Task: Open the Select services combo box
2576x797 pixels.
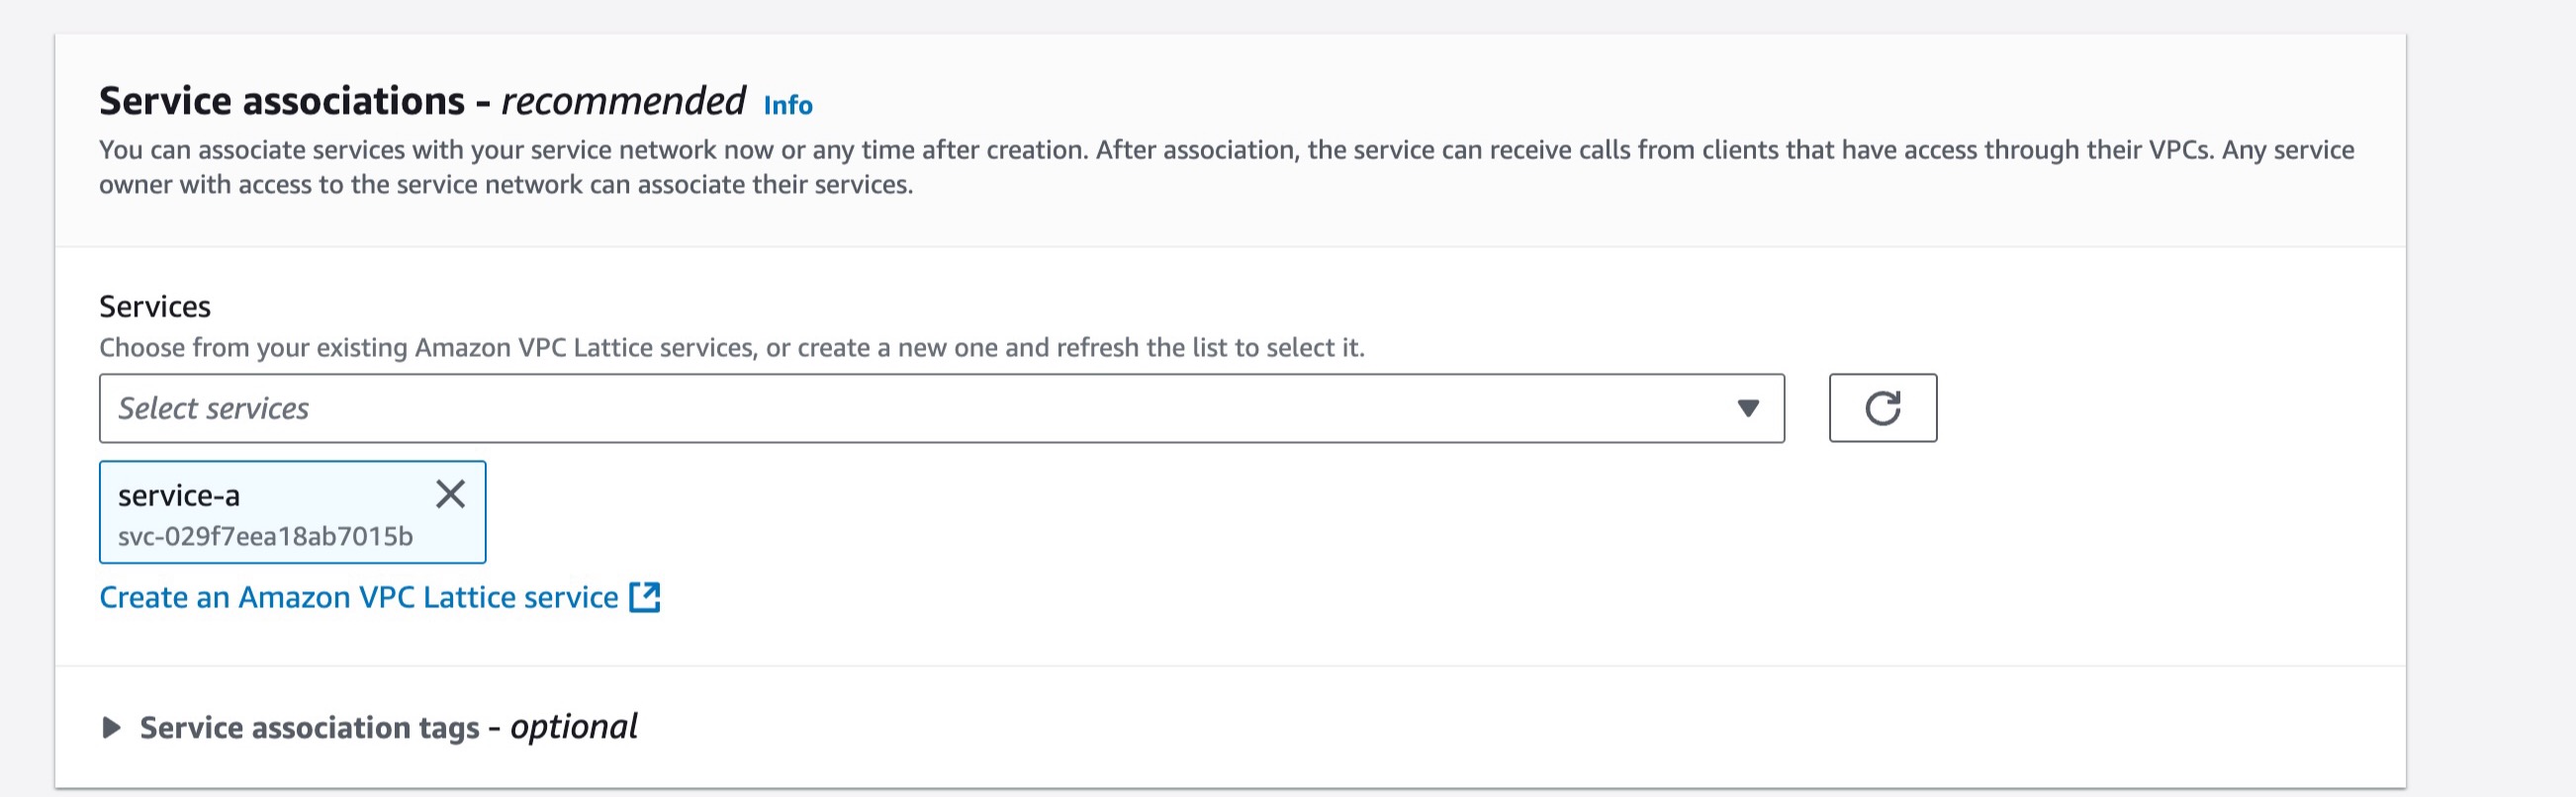Action: pyautogui.click(x=942, y=408)
